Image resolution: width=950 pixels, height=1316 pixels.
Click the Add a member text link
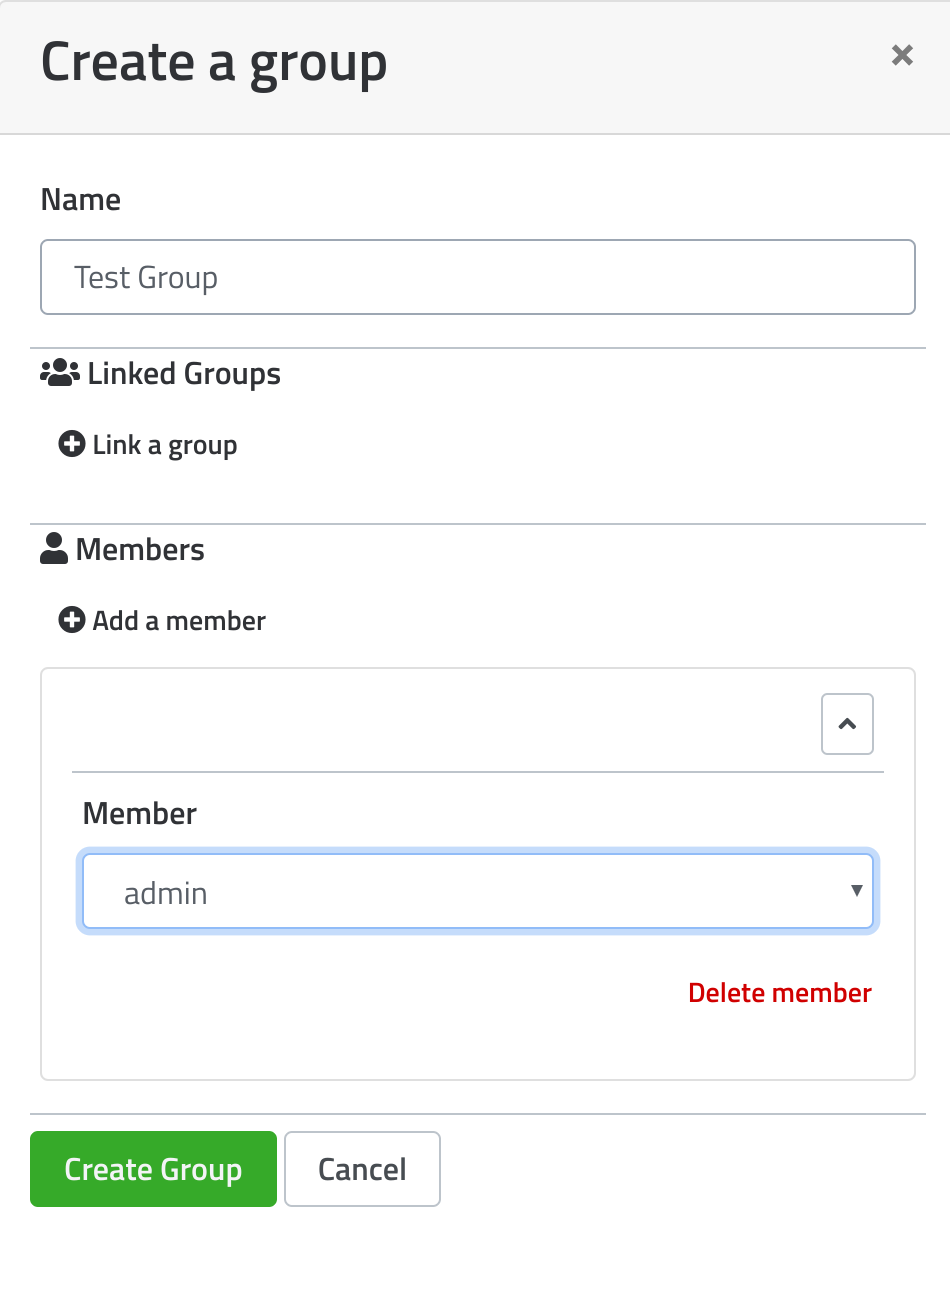click(179, 621)
